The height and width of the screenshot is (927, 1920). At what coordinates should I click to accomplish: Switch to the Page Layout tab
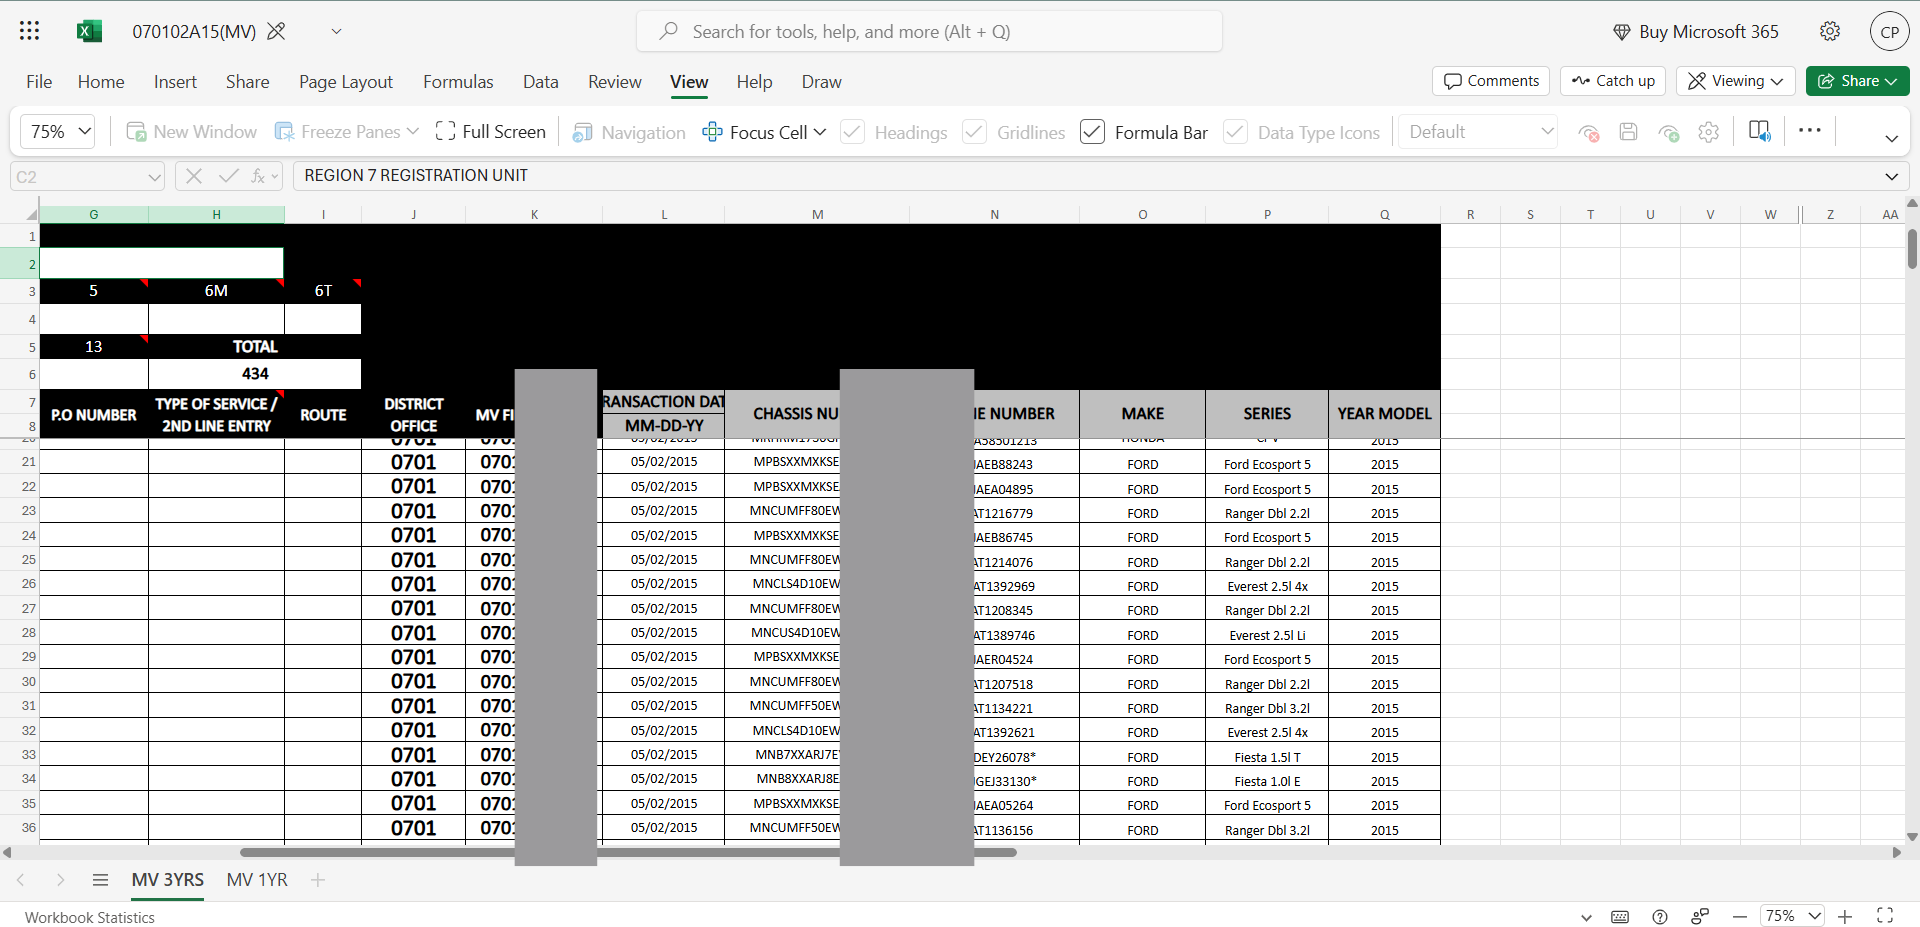[346, 82]
